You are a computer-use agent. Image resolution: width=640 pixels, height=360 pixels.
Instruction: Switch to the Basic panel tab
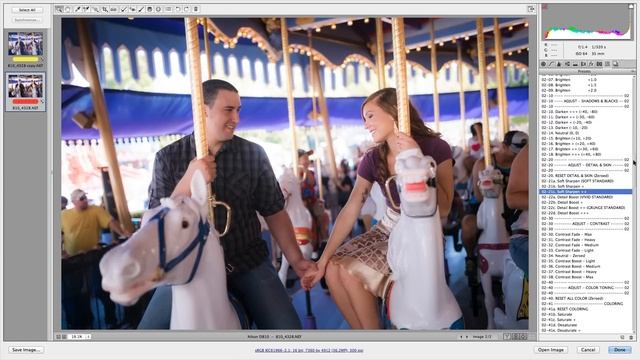coord(543,64)
